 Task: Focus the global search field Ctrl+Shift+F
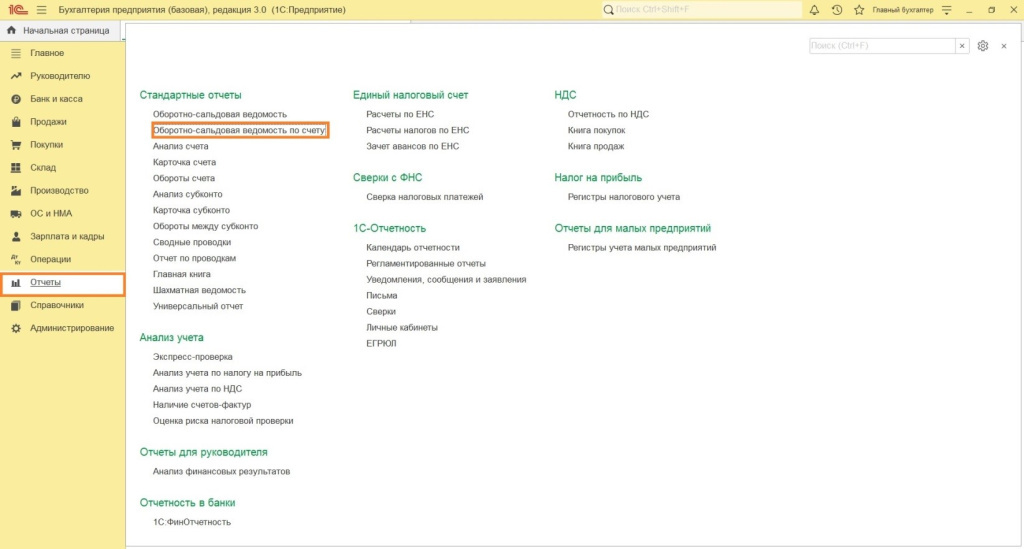click(x=707, y=10)
